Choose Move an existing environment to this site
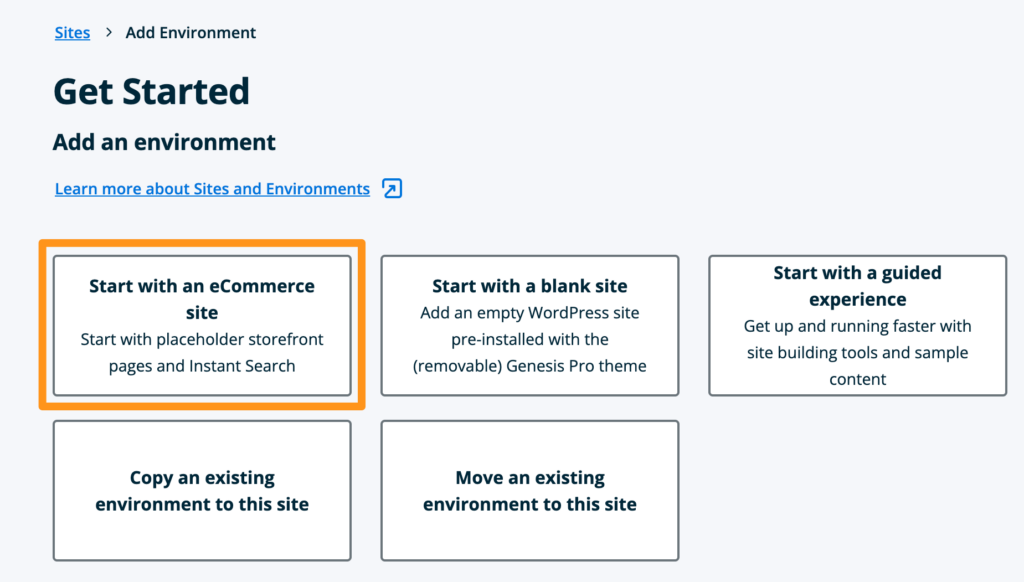The image size is (1024, 582). coord(529,490)
